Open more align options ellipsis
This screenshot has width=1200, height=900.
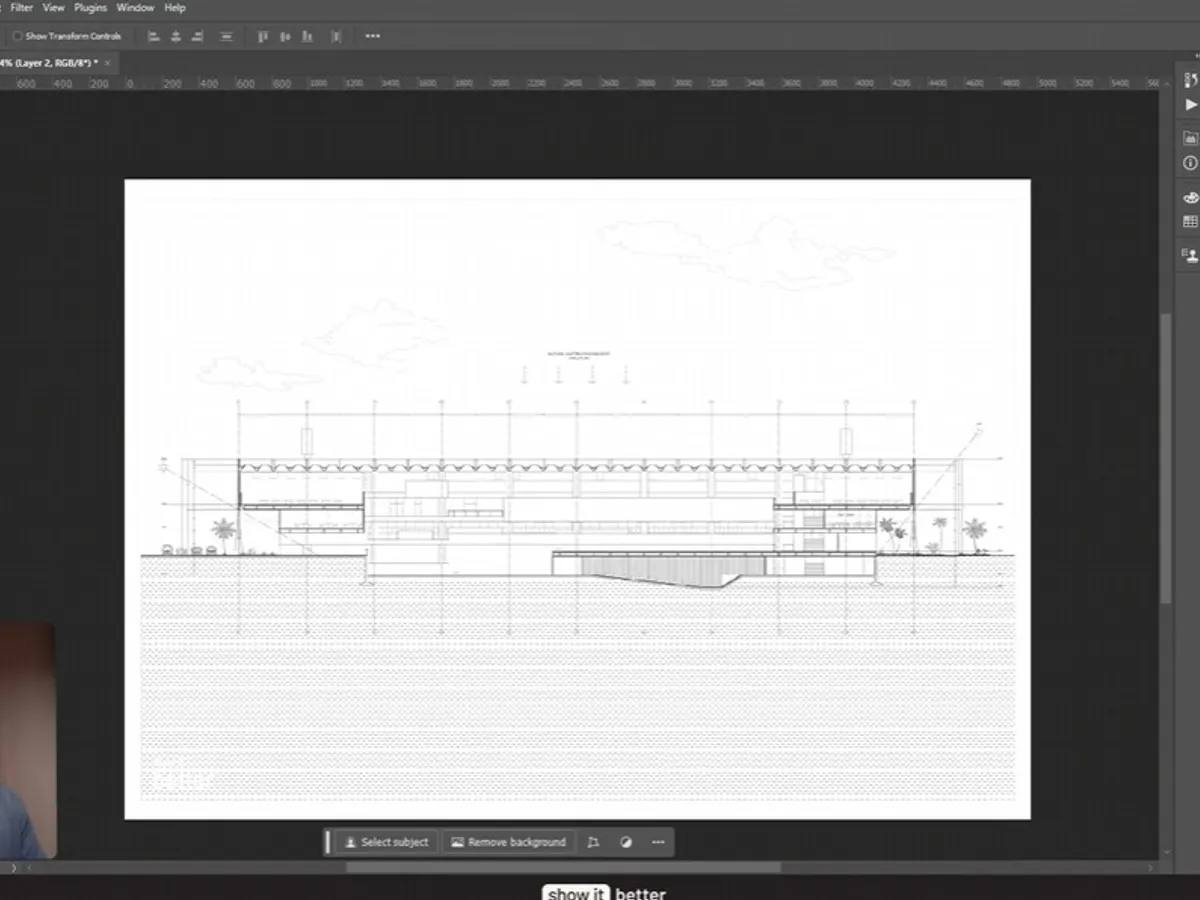click(x=373, y=36)
